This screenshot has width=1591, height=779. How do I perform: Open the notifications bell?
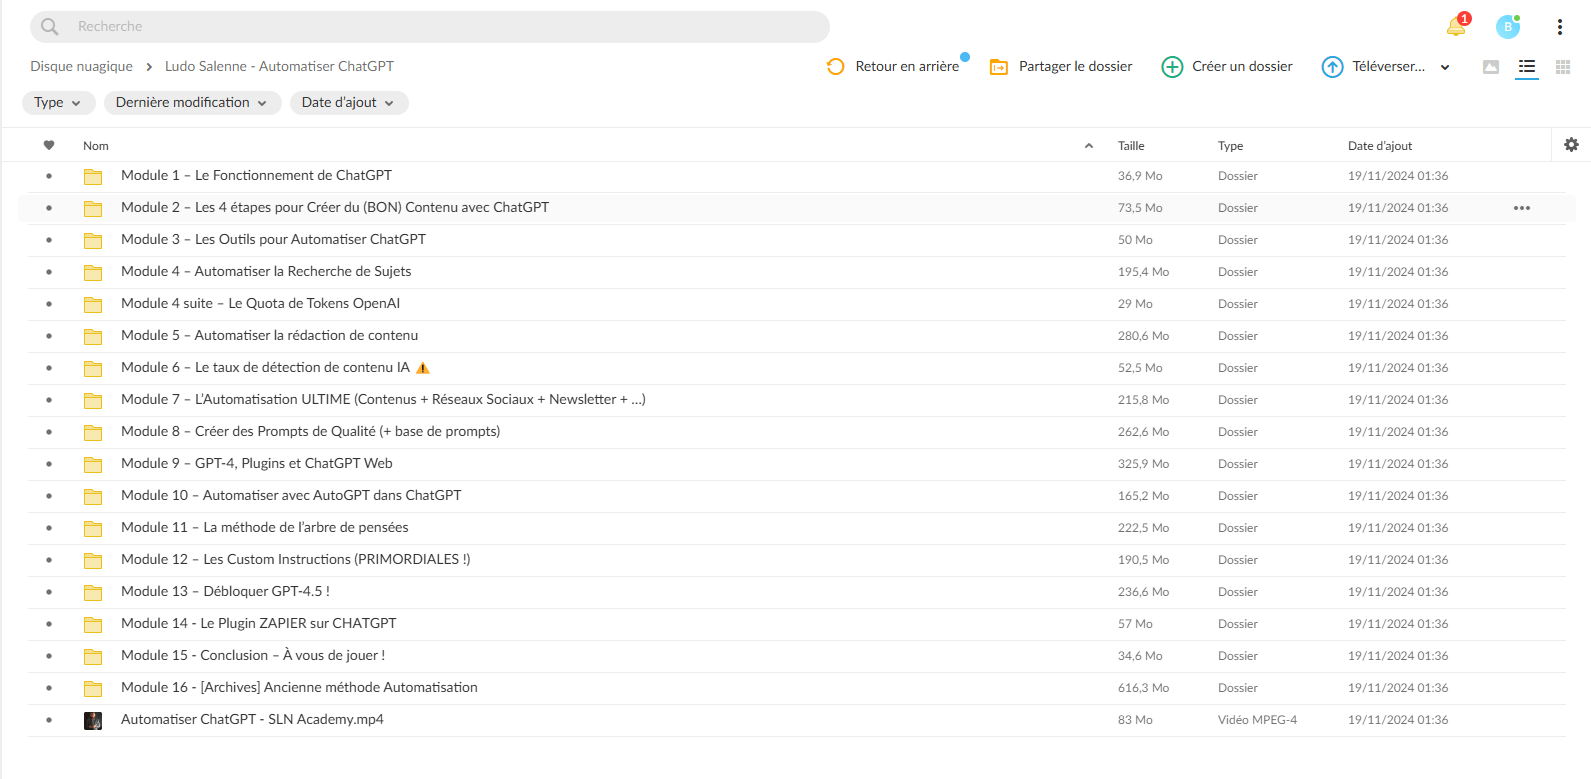(x=1456, y=27)
